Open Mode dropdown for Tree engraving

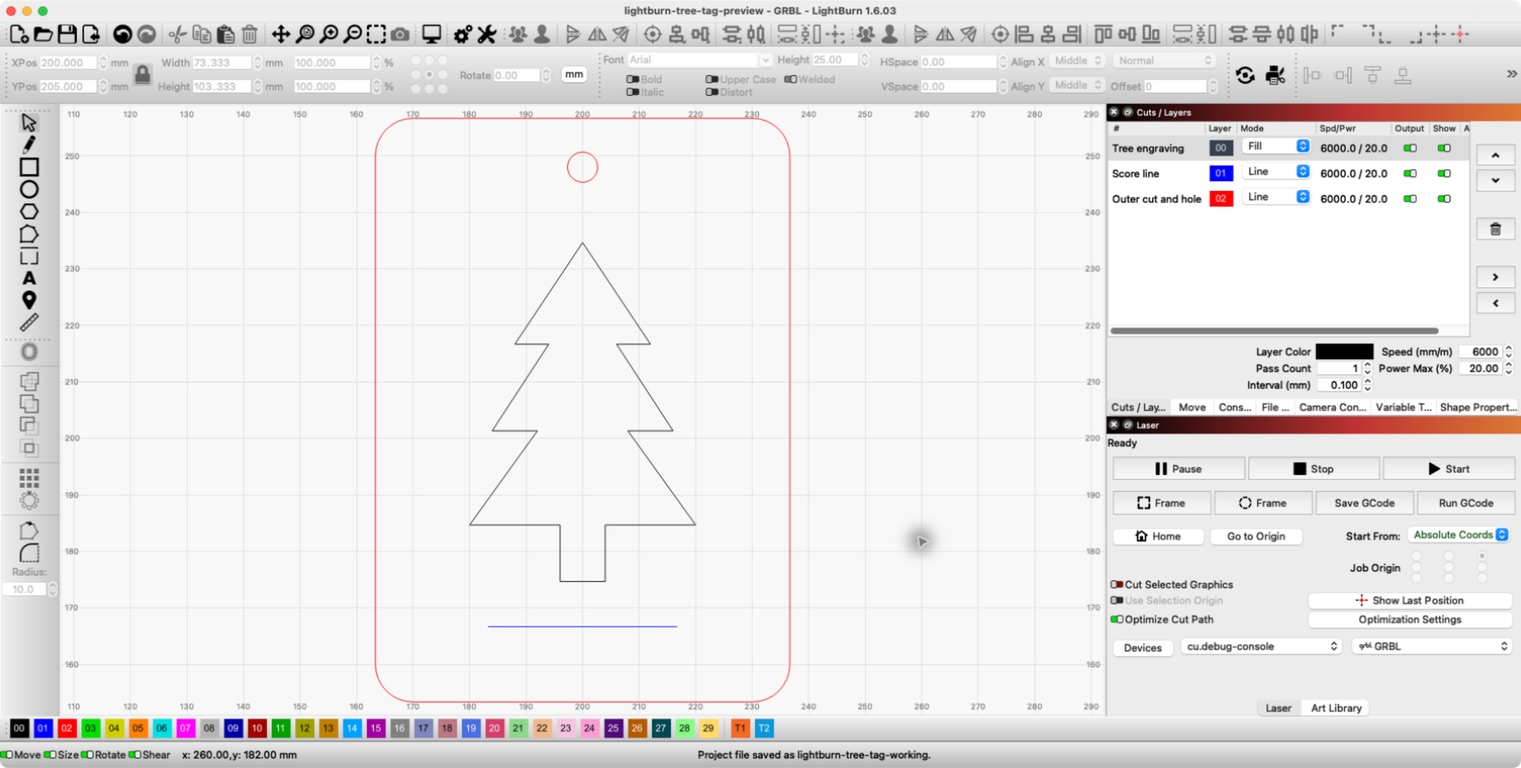coord(1276,146)
